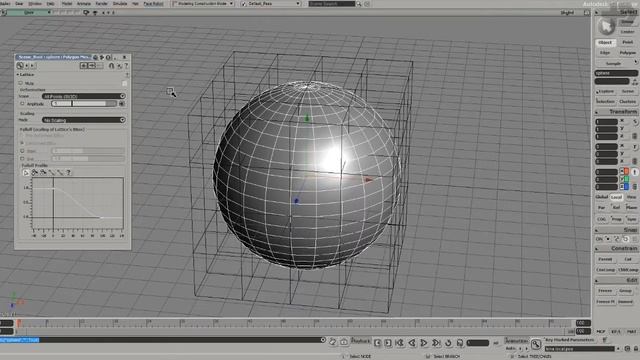Image resolution: width=640 pixels, height=360 pixels.
Task: Click the current frame input field
Action: click(478, 343)
